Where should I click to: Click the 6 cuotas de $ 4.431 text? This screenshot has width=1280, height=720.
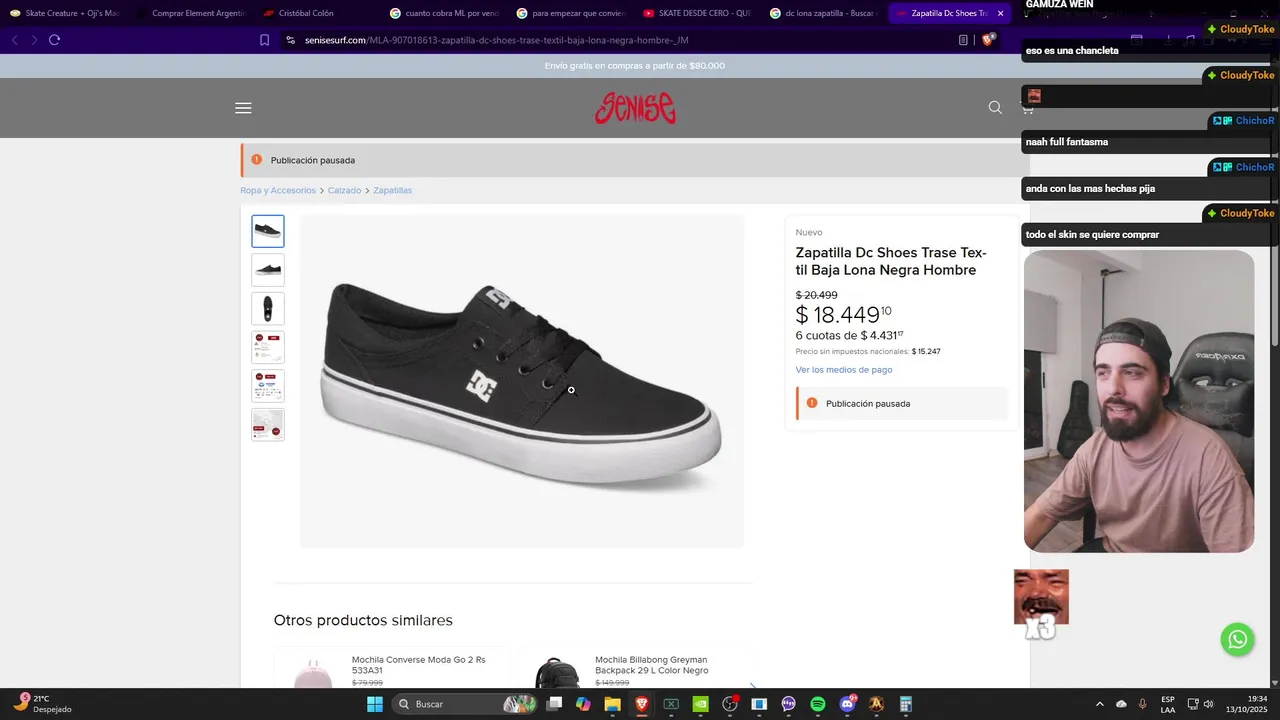pos(849,336)
